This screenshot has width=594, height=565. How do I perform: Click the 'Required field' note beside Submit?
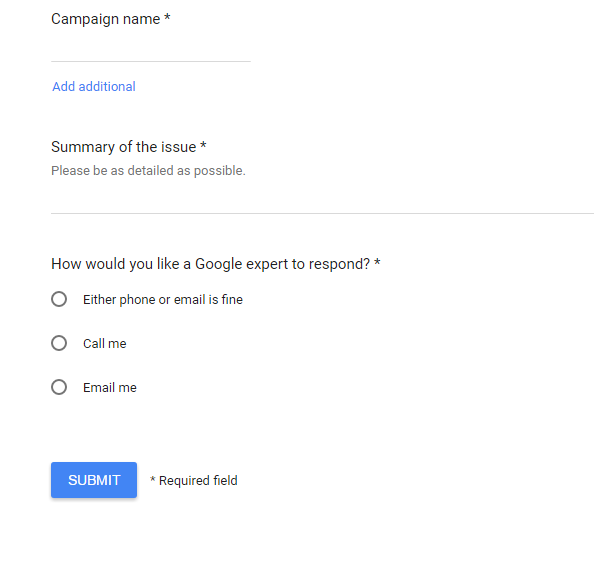pyautogui.click(x=198, y=480)
